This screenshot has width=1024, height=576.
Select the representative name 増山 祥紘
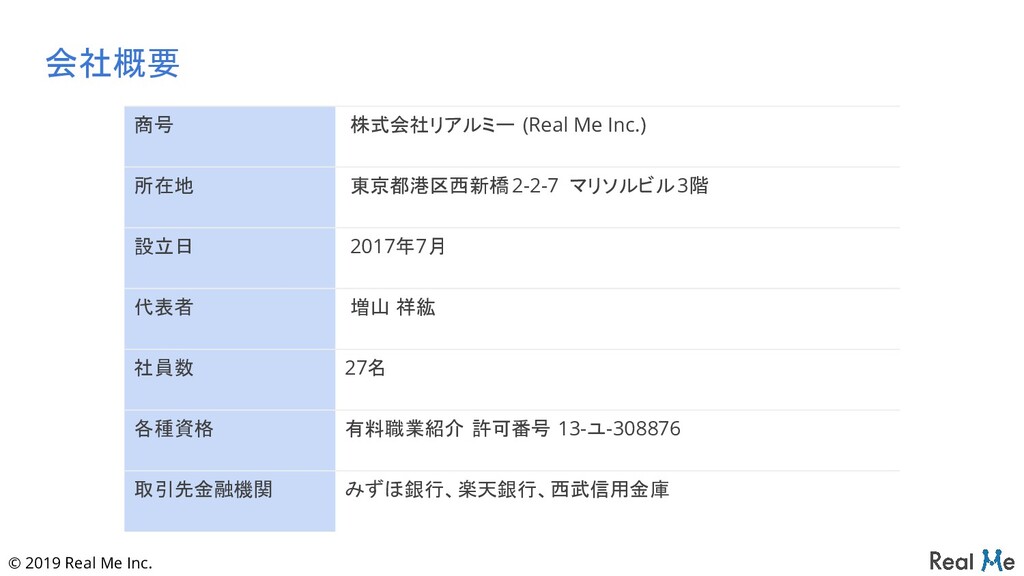coord(392,308)
